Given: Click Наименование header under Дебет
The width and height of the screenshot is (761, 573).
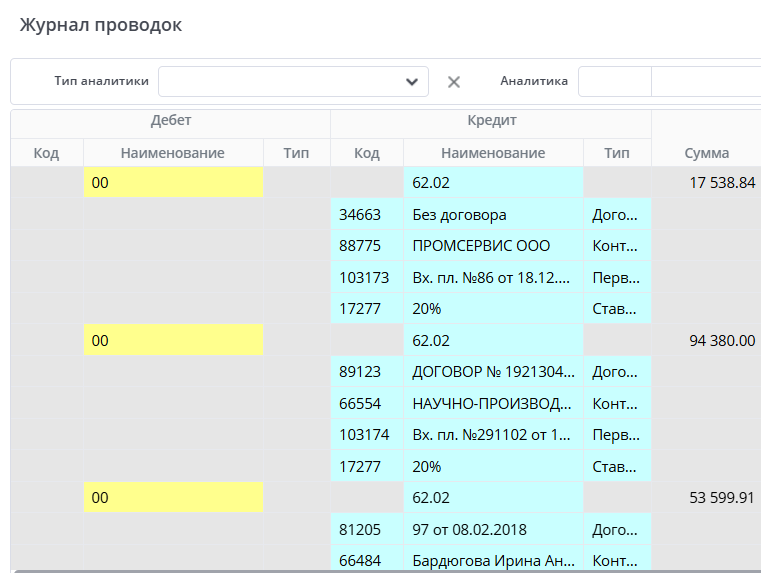Looking at the screenshot, I should (172, 153).
